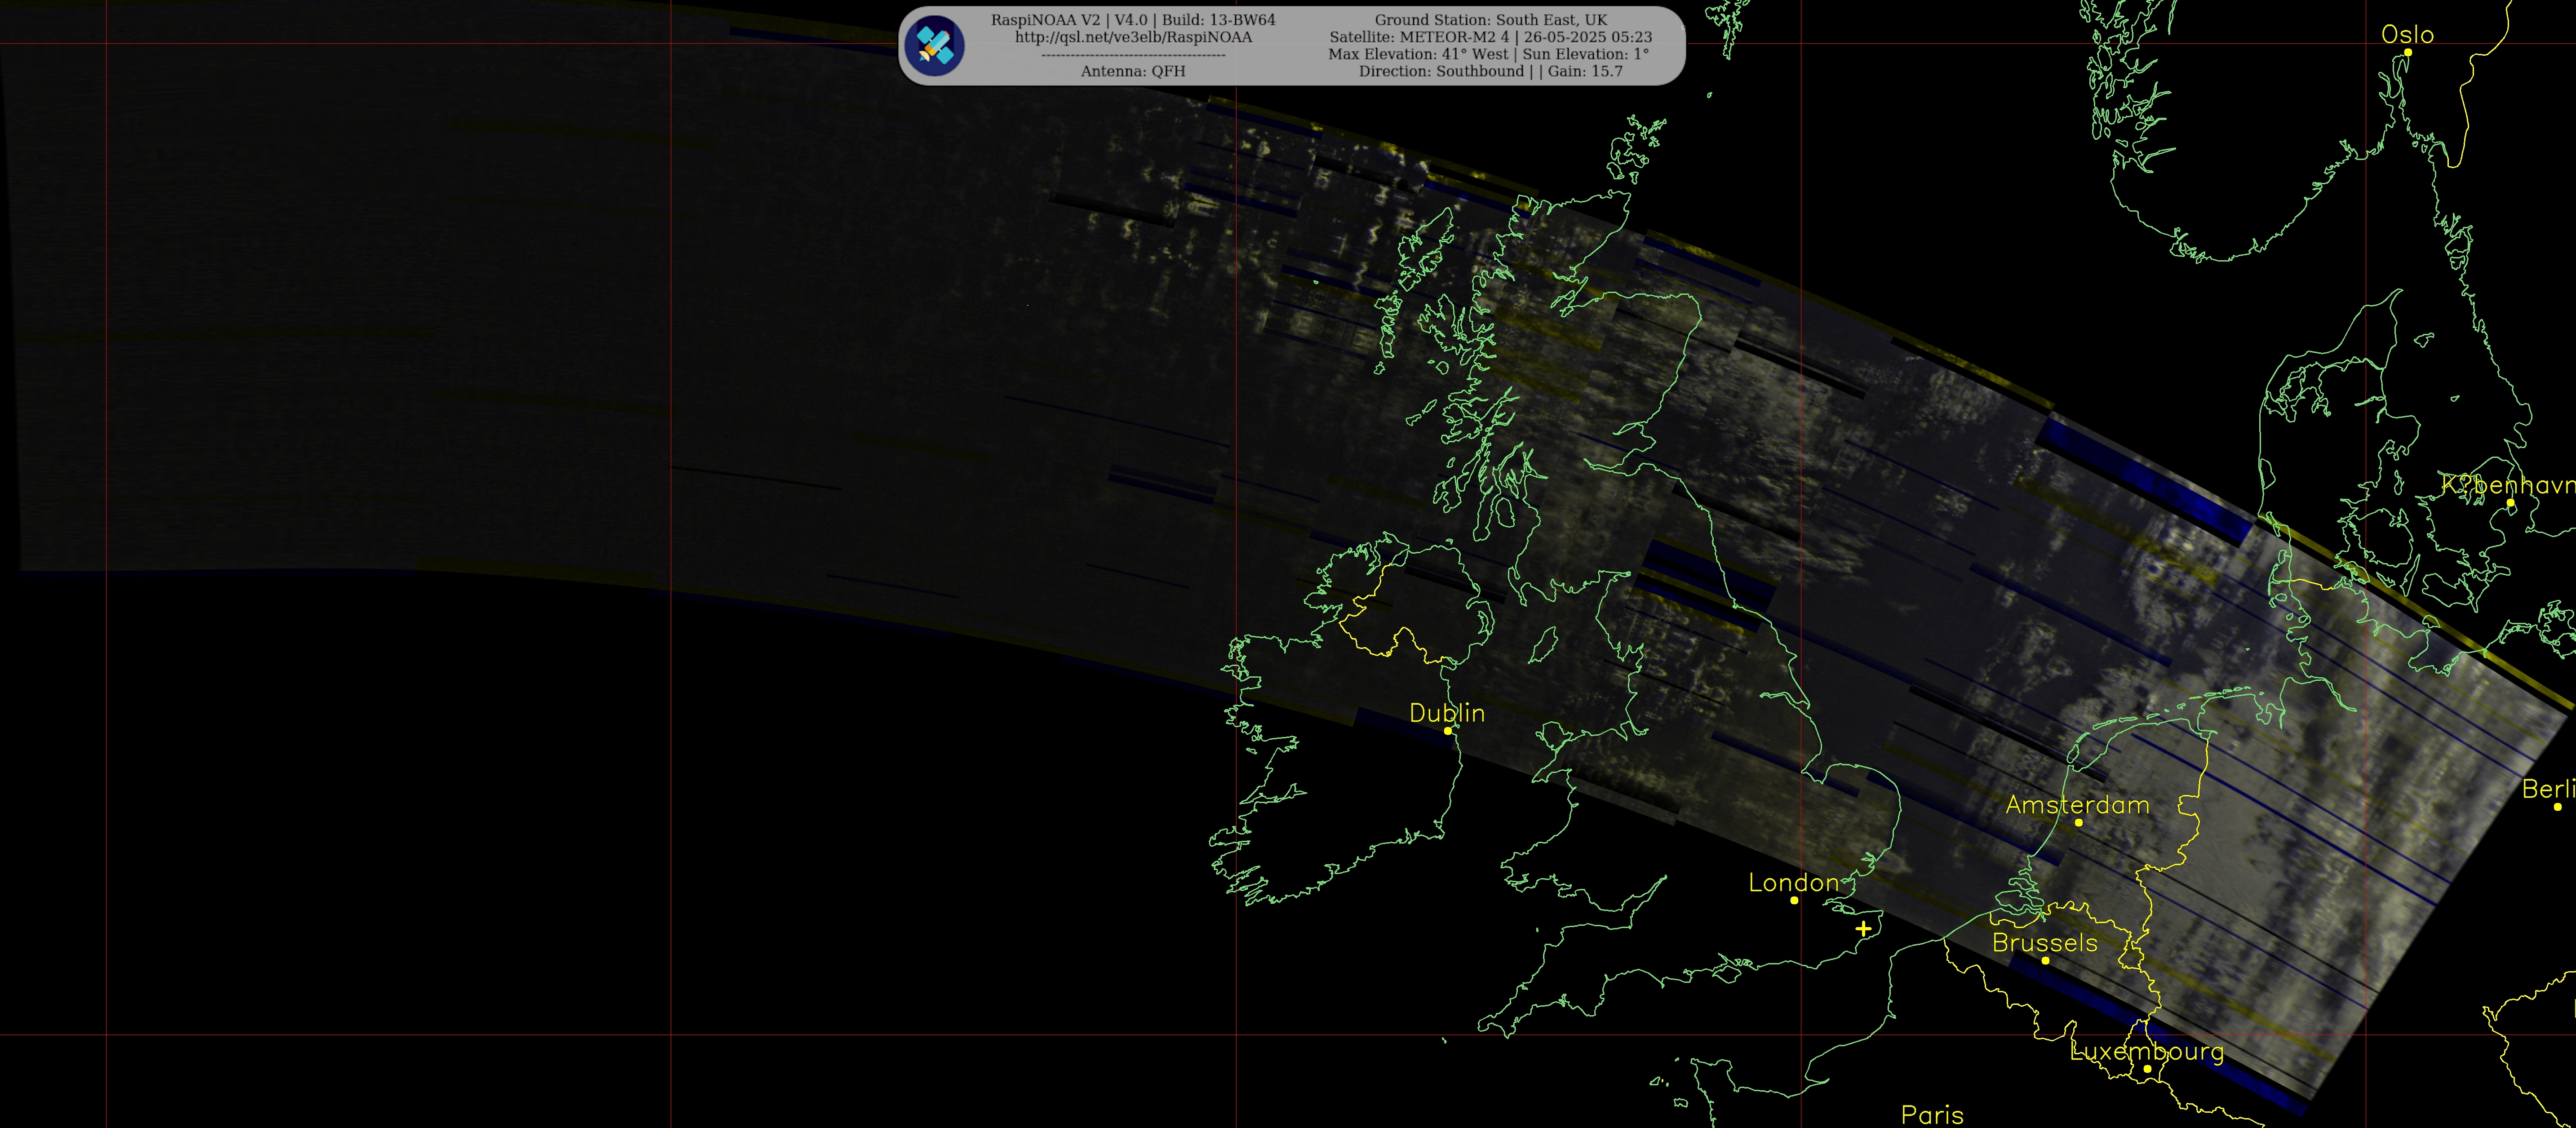The height and width of the screenshot is (1128, 2576).
Task: Click the yellow dot marking London
Action: pos(1794,900)
